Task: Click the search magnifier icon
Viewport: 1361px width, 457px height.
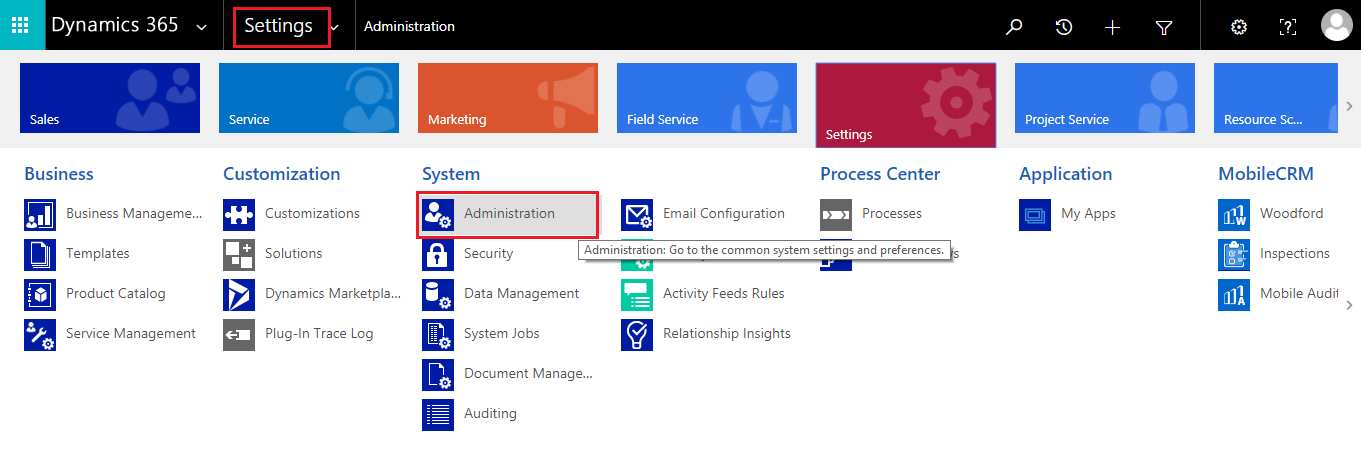Action: (x=1014, y=27)
